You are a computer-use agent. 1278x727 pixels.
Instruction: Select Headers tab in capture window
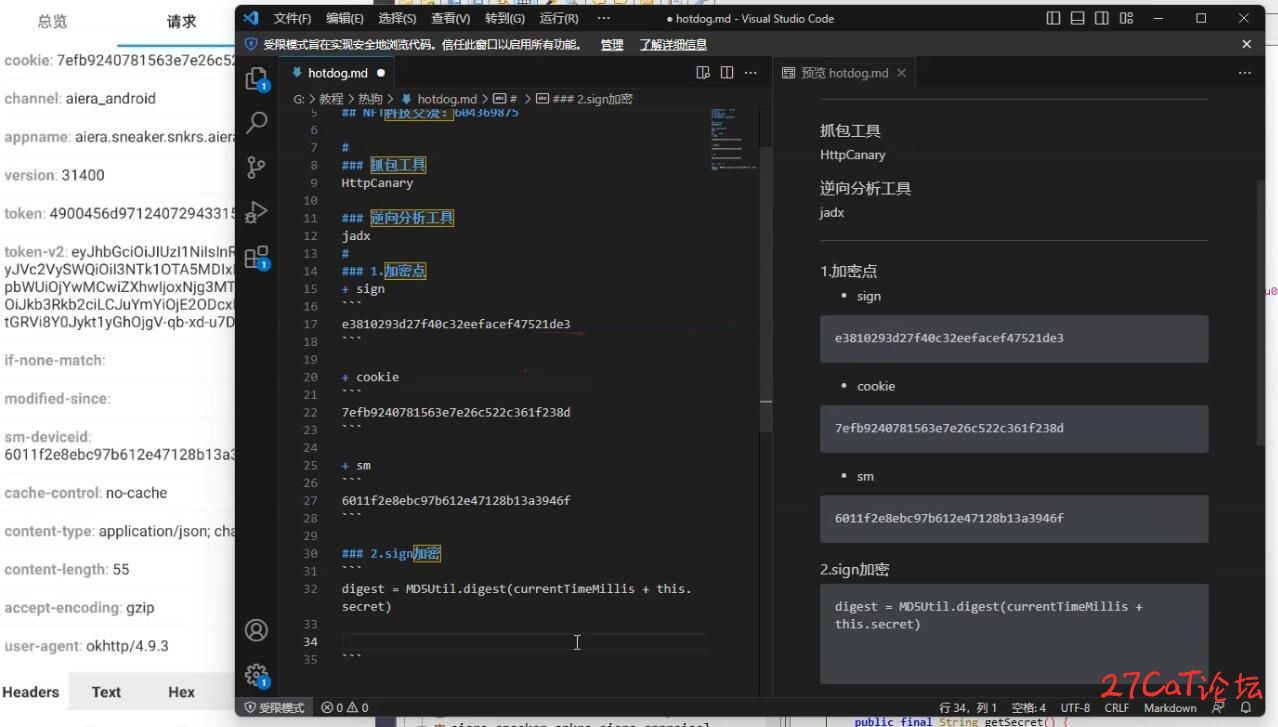pyautogui.click(x=30, y=692)
